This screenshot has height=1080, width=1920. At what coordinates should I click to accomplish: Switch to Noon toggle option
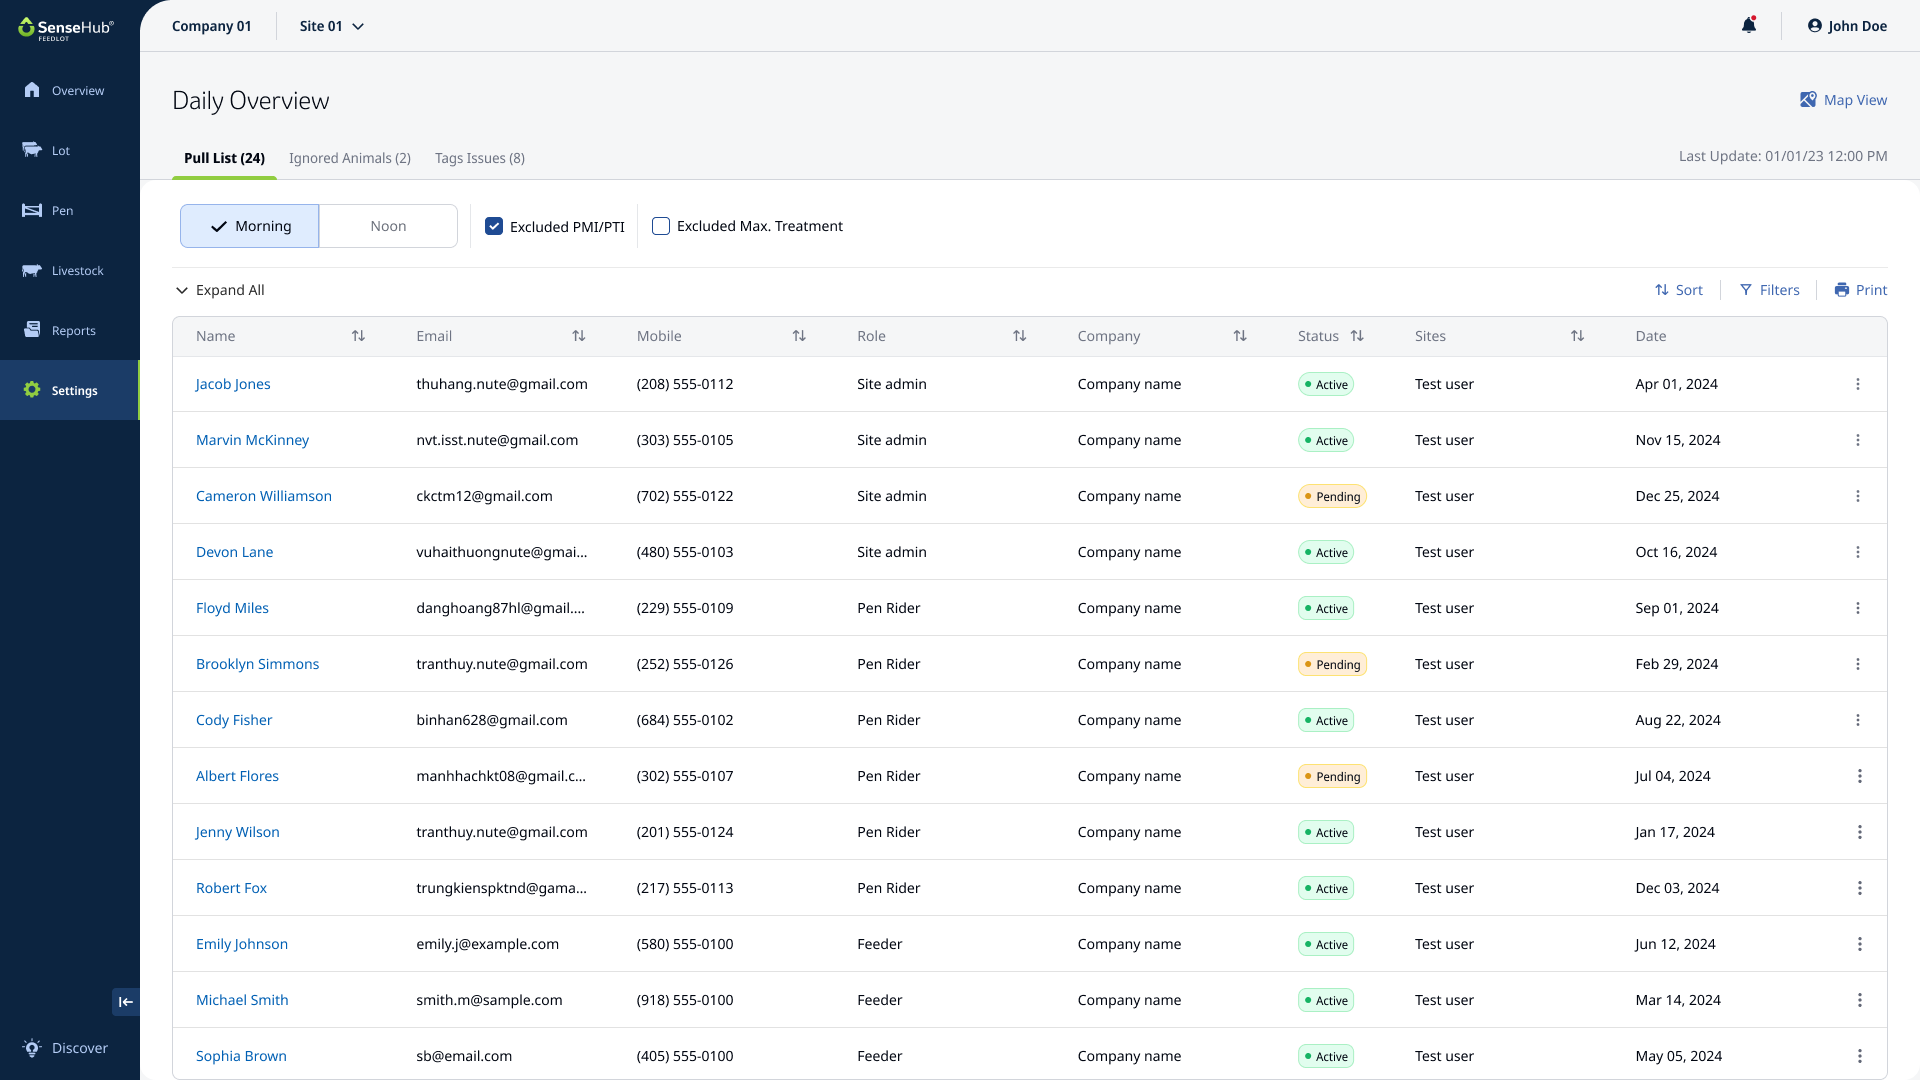(x=388, y=226)
